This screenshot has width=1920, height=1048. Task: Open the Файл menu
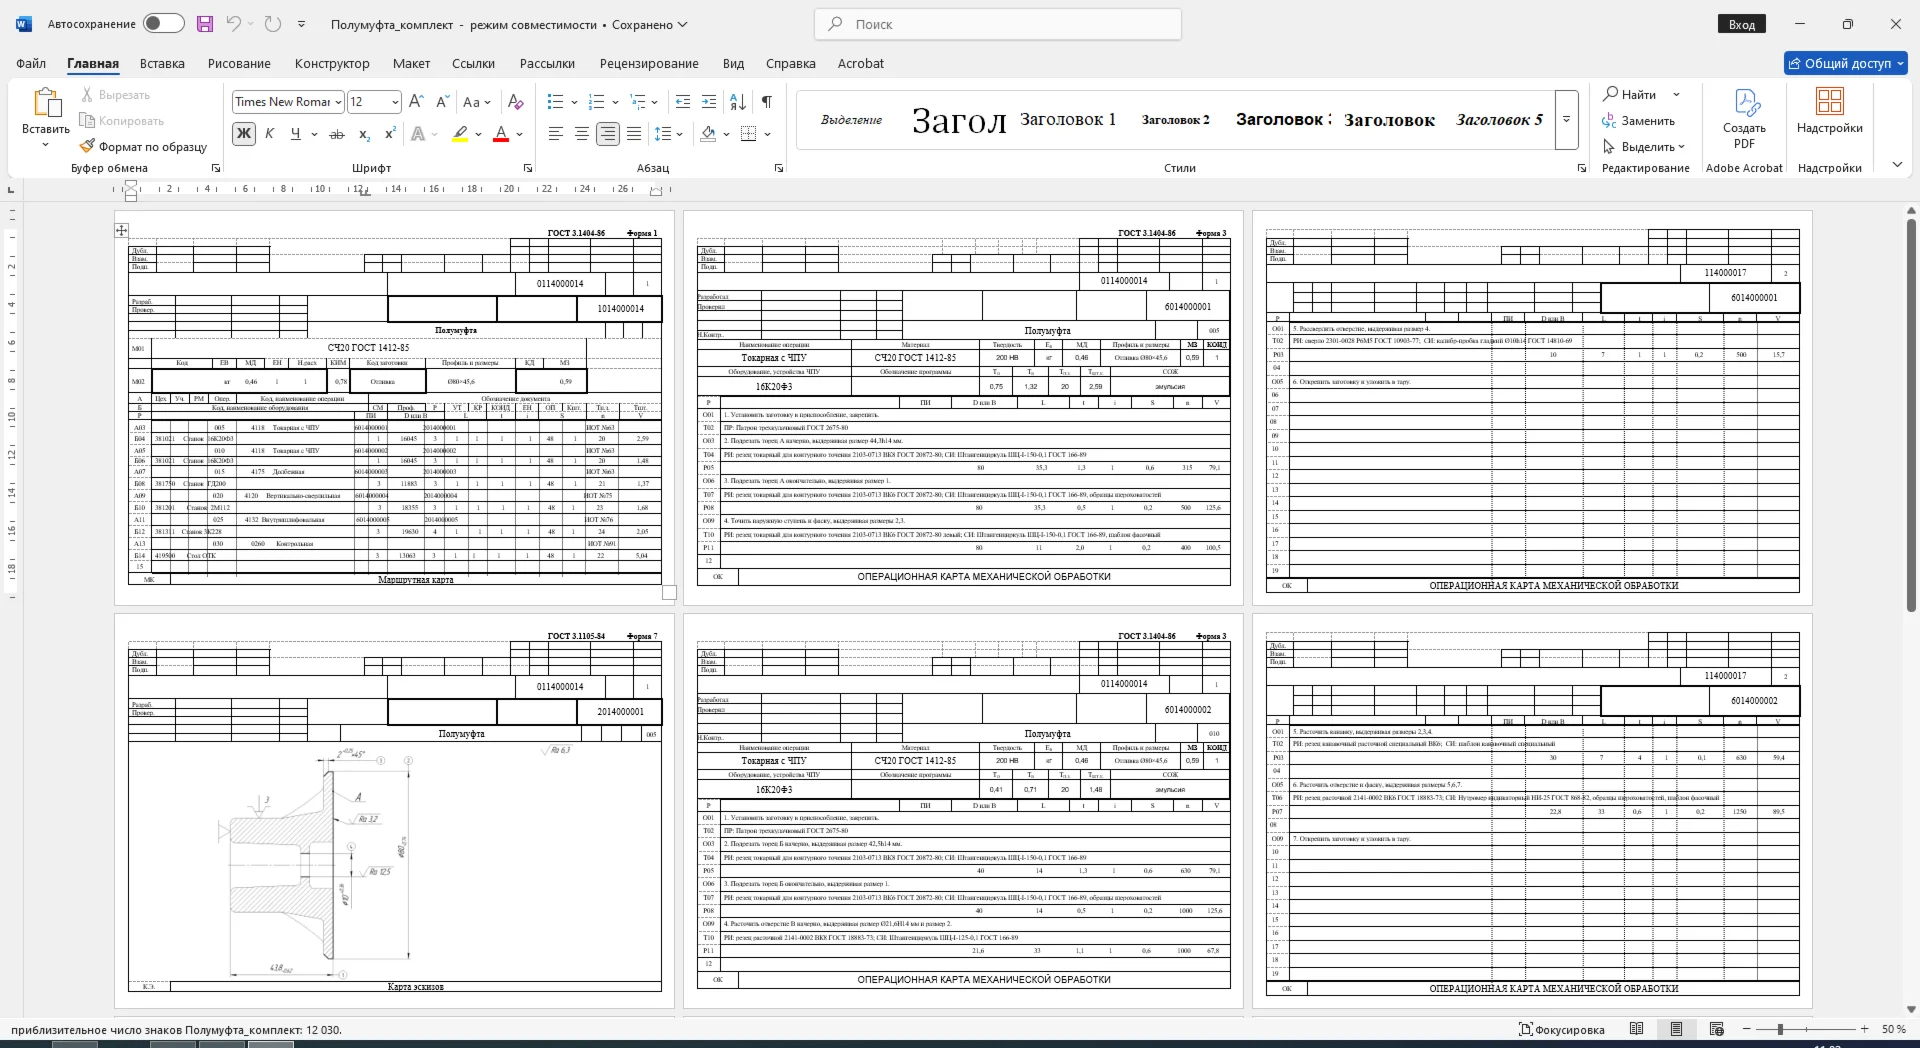31,63
